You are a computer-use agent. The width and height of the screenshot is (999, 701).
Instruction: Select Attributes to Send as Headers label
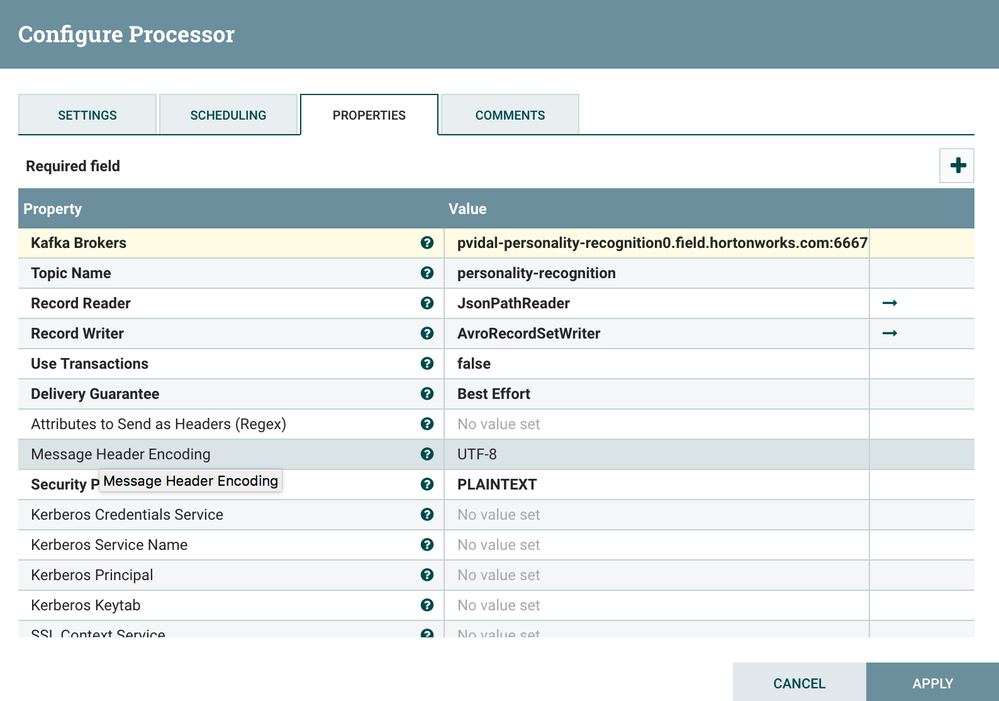click(159, 424)
